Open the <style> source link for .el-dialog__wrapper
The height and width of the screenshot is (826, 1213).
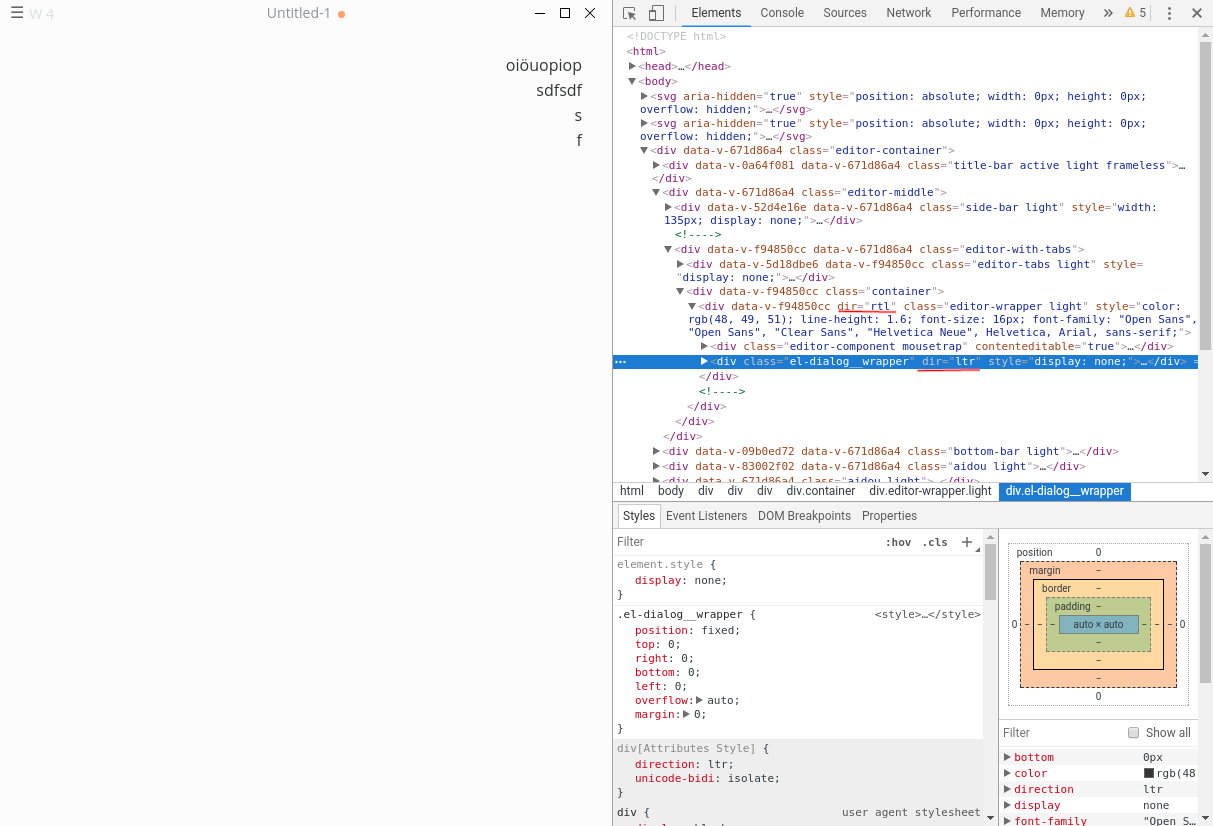coord(928,615)
